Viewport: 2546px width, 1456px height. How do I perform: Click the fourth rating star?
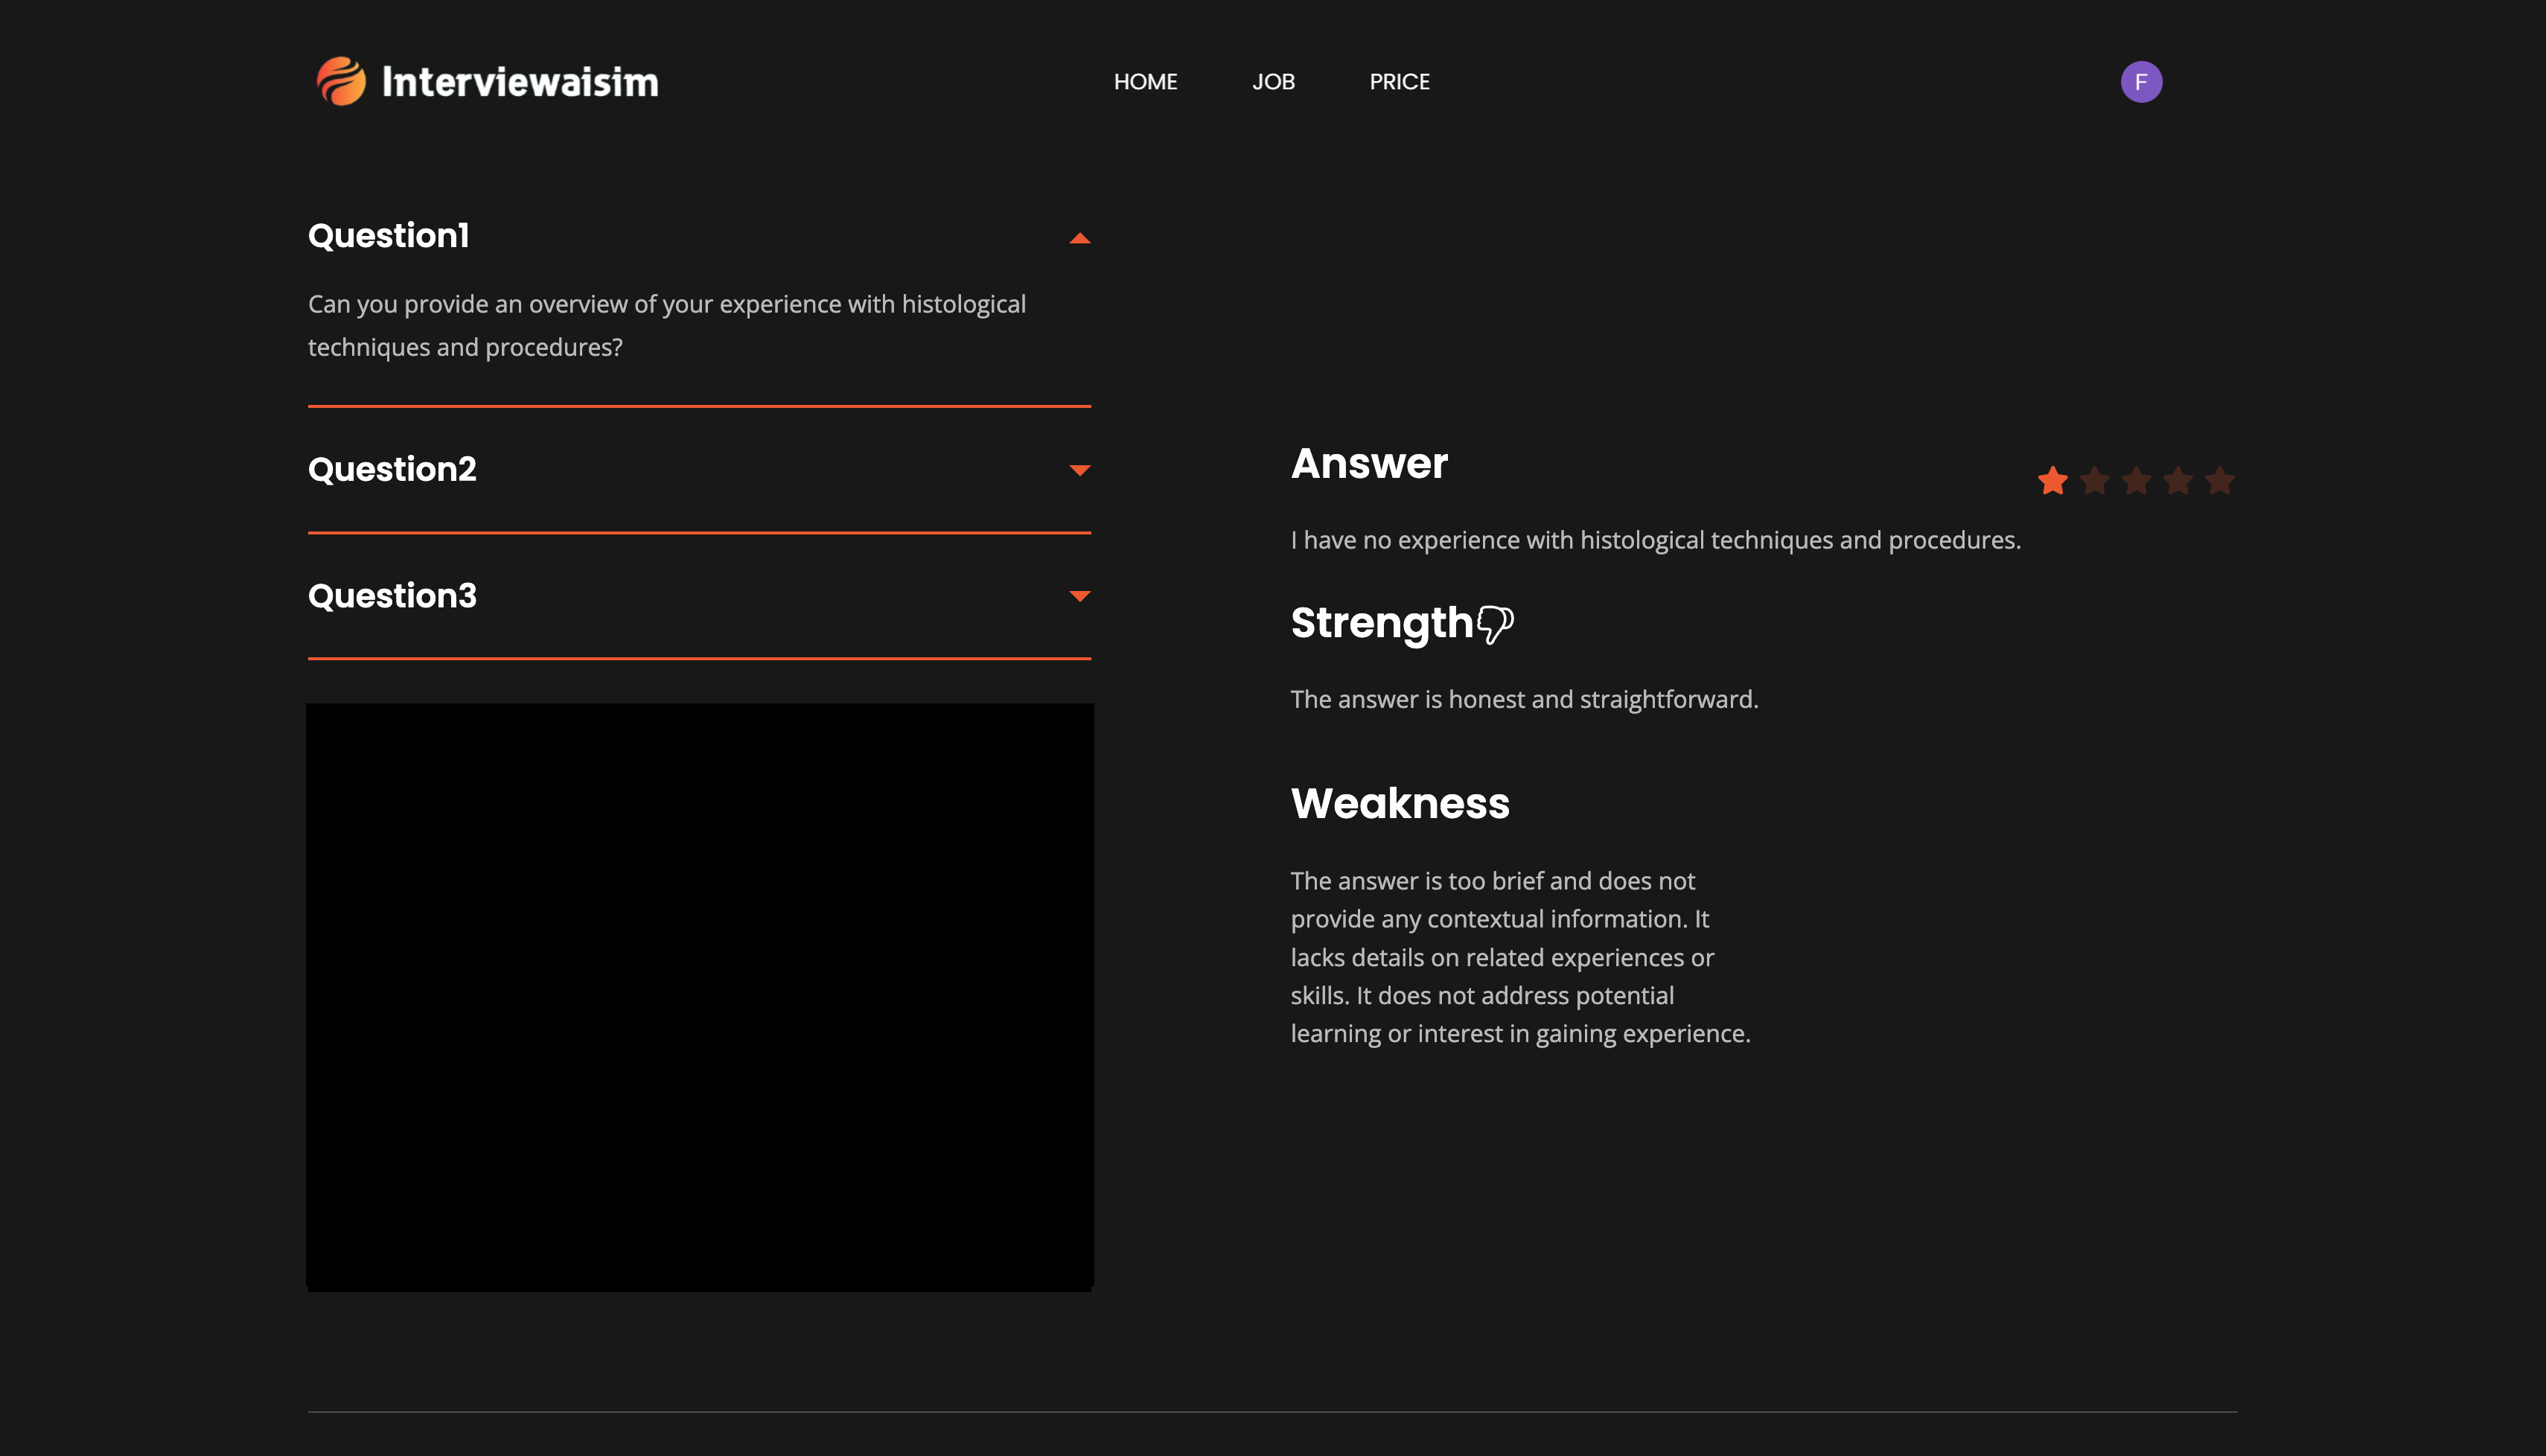[2177, 481]
